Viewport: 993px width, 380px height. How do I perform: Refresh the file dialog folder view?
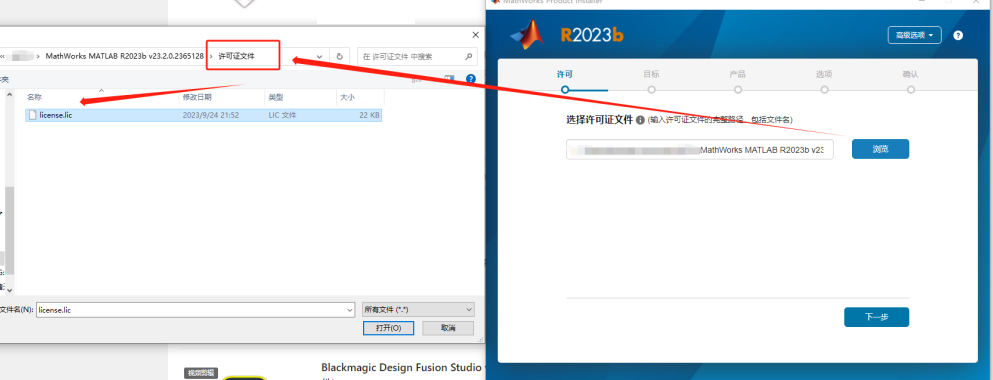pyautogui.click(x=339, y=56)
